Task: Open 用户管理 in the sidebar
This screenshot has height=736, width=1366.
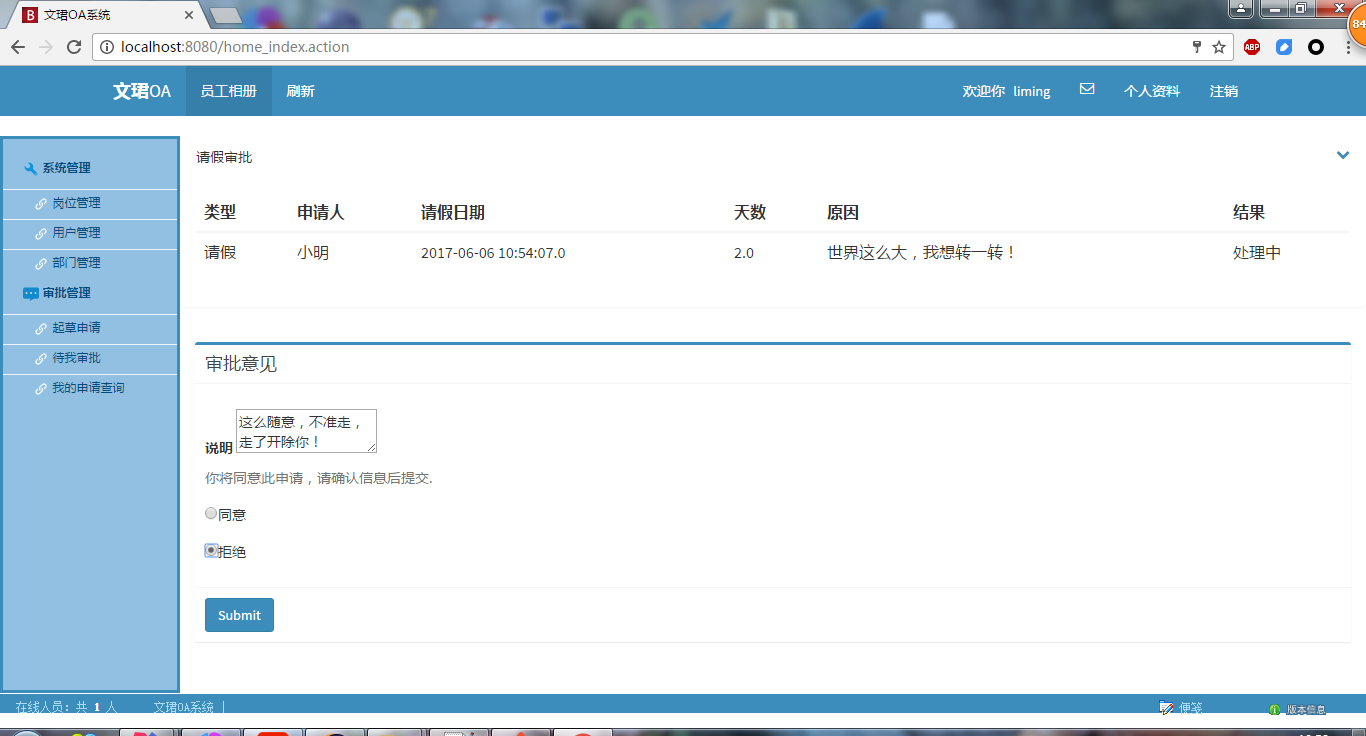Action: 76,233
